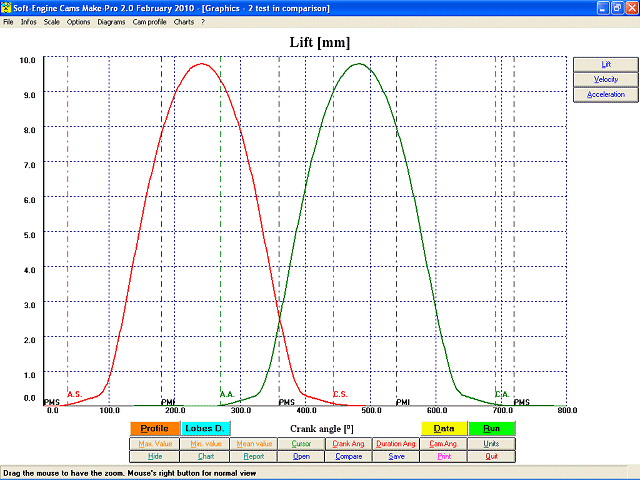Show the Lift graph
Screen dimensions: 640x480
point(606,64)
